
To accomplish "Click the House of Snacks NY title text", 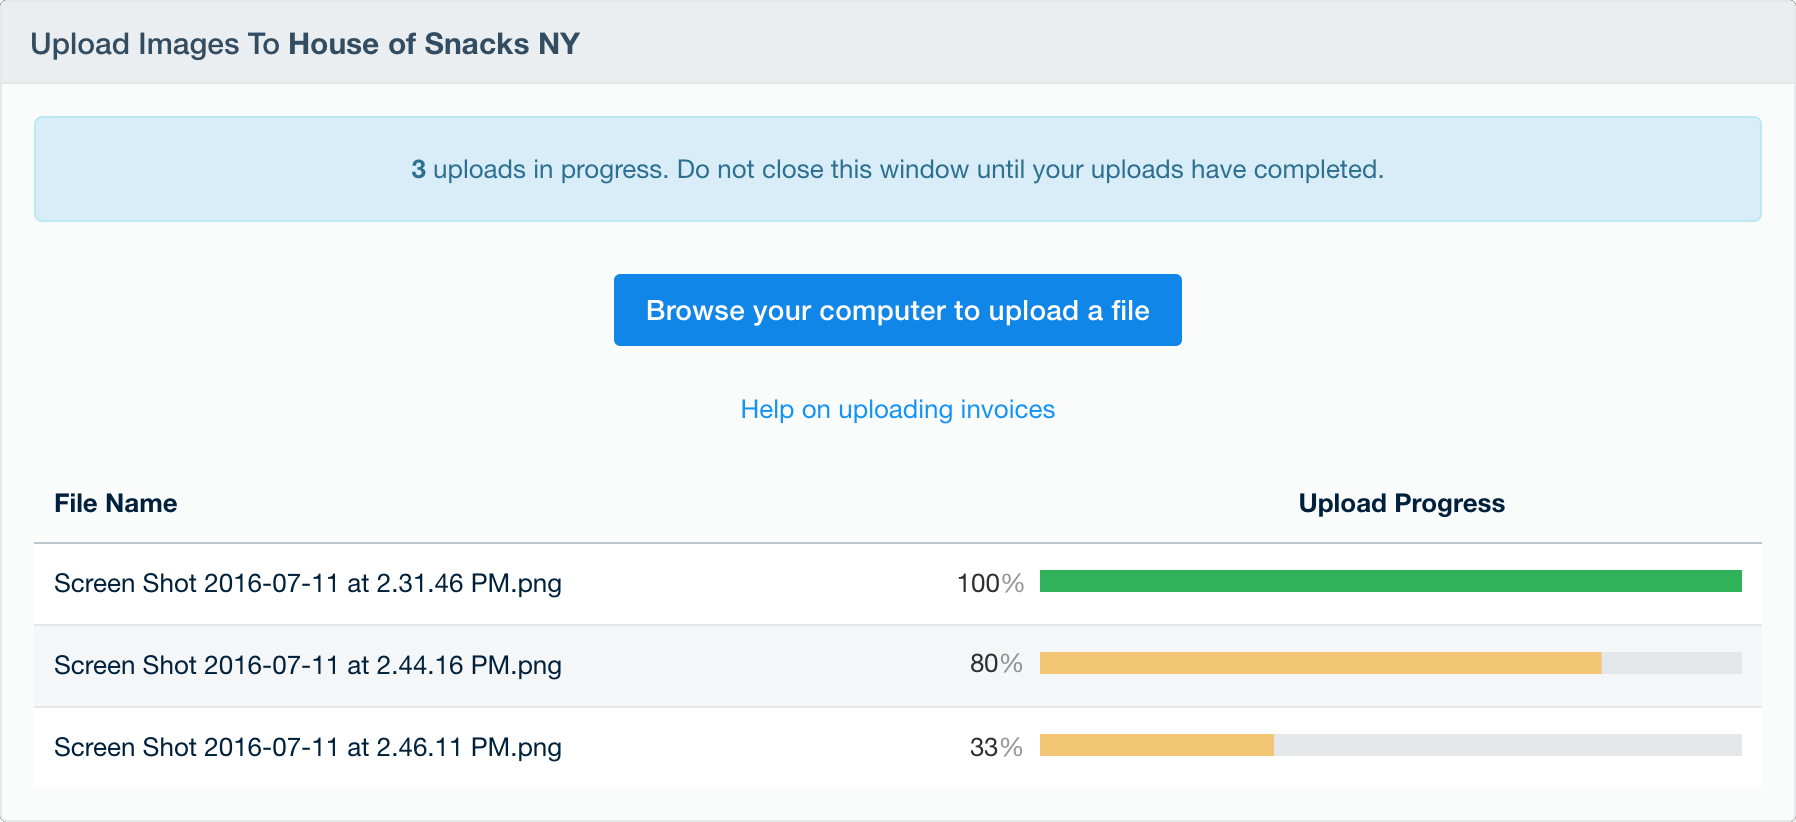I will point(434,44).
